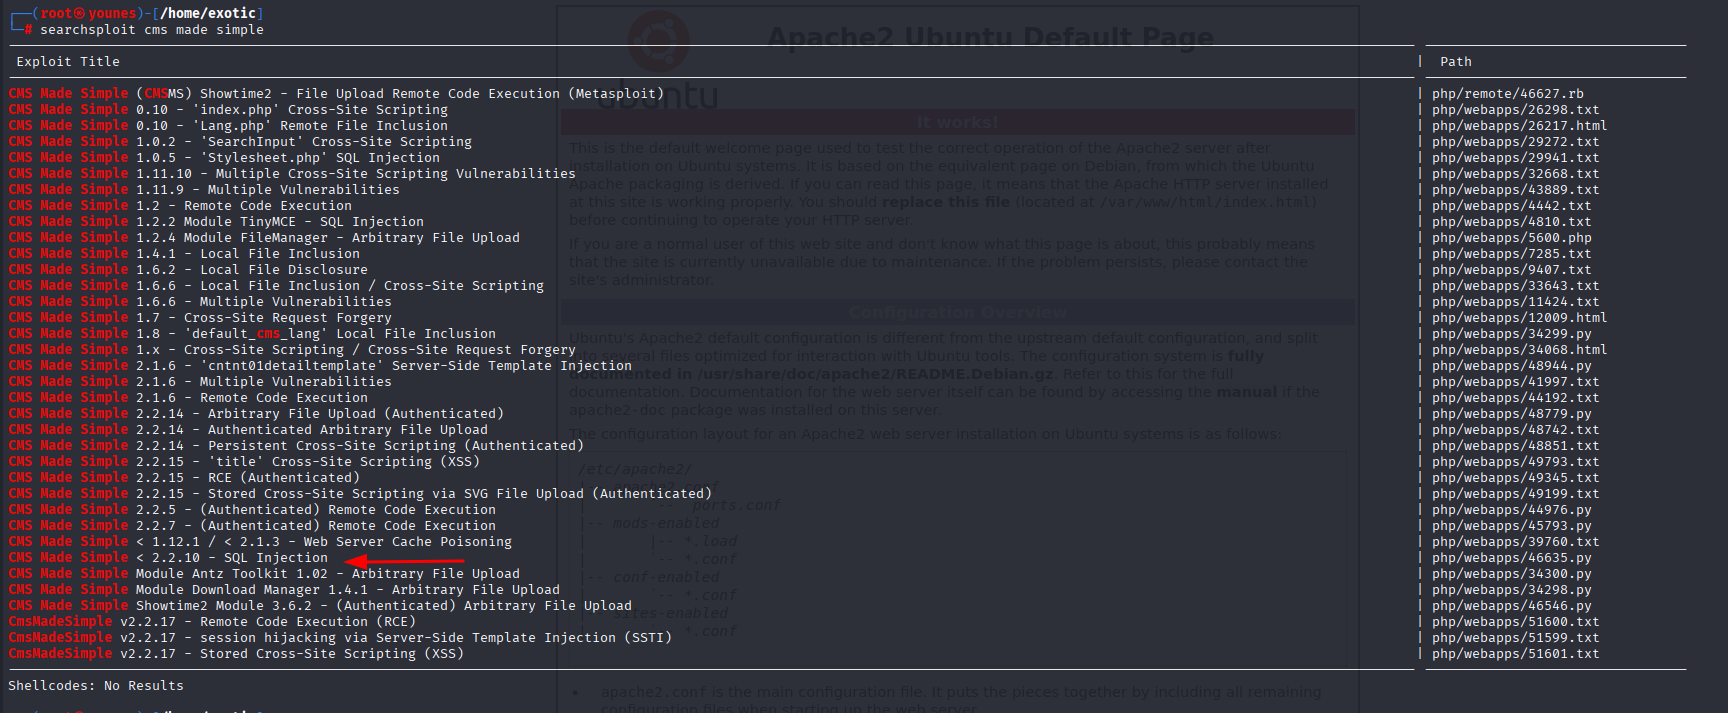Select the 2.2.15 'title' Cross-Site Scripting row
This screenshot has width=1728, height=713.
coord(244,462)
